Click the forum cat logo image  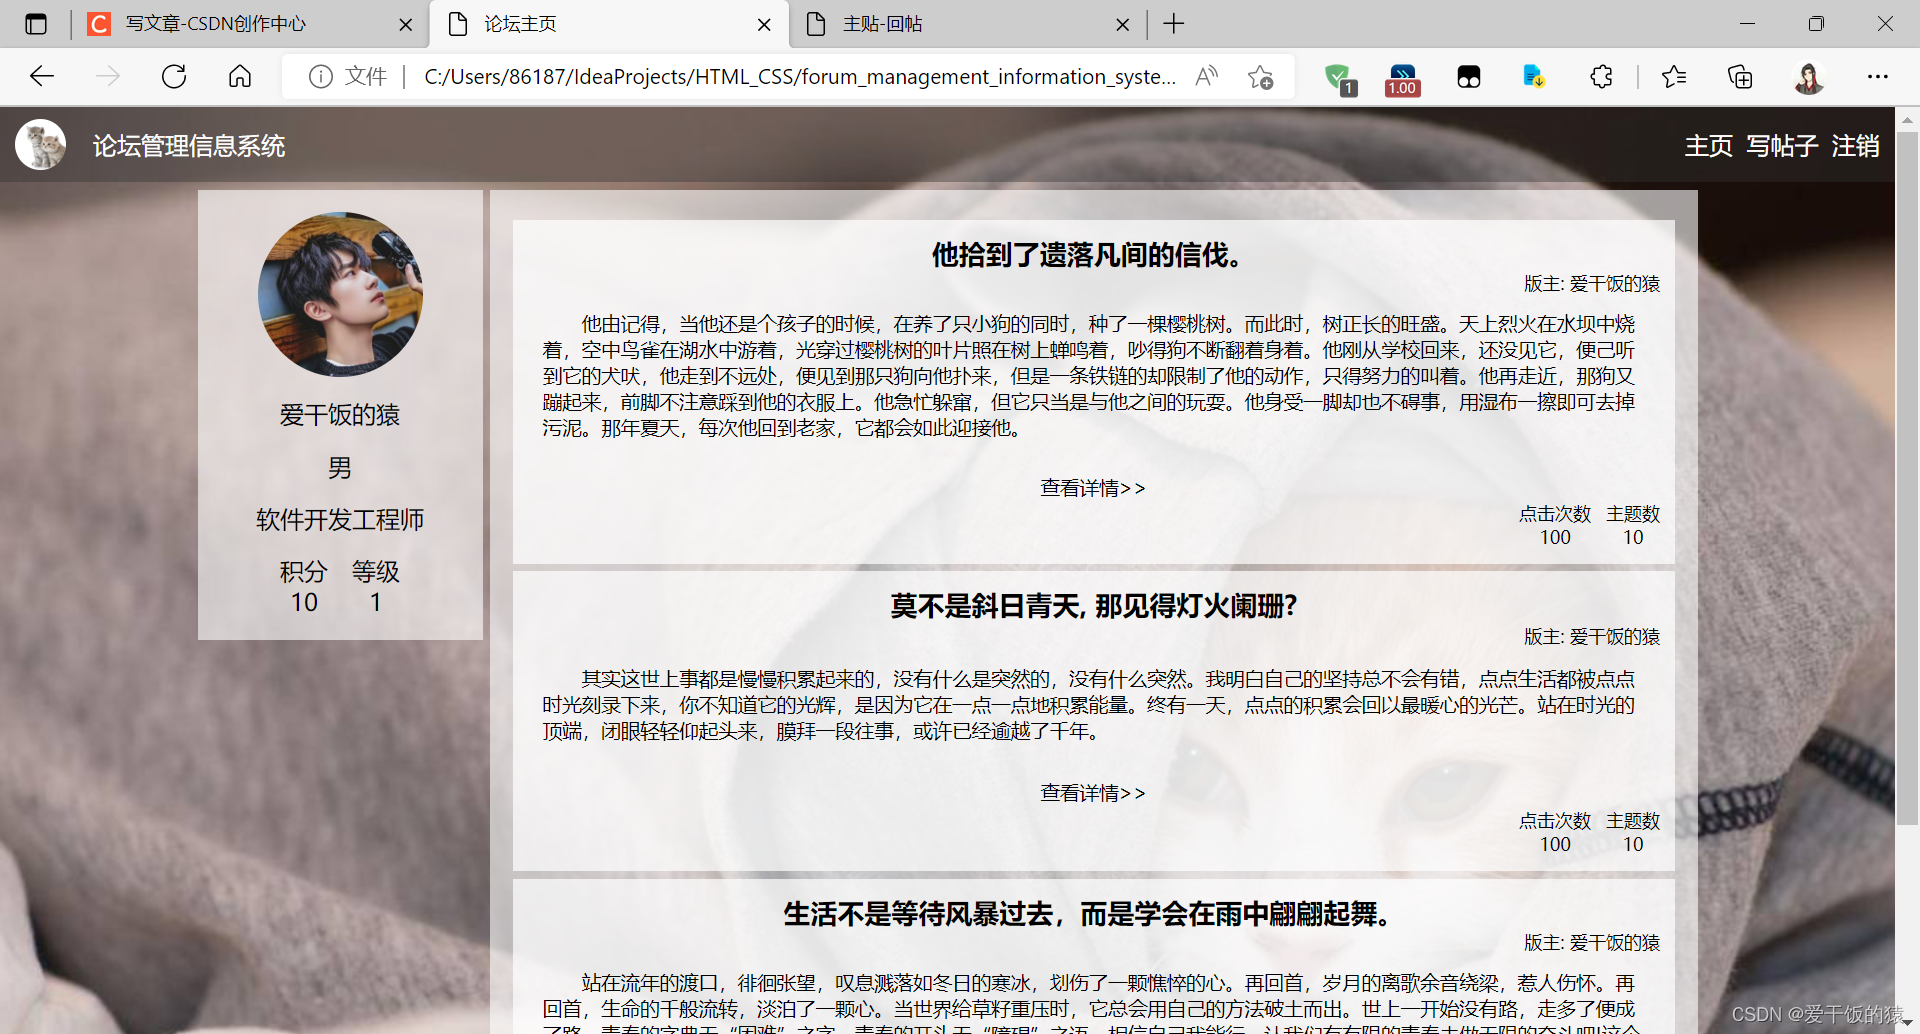(x=41, y=145)
